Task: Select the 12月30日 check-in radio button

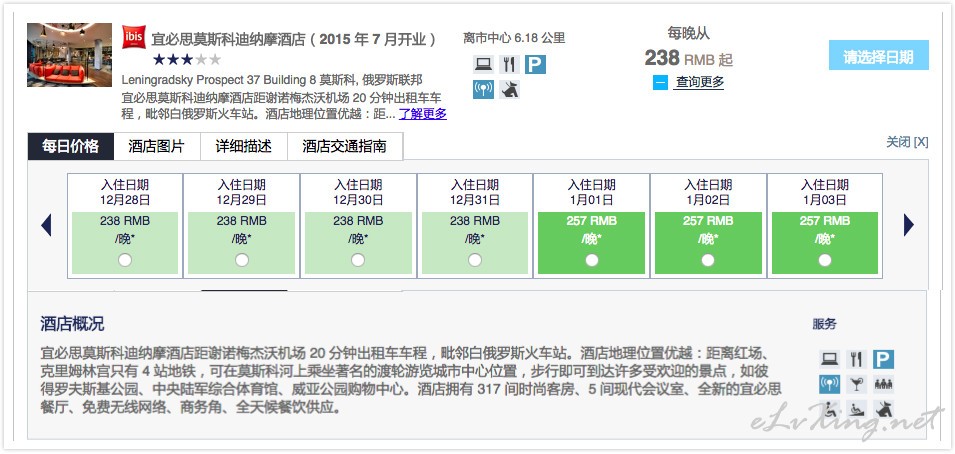Action: click(358, 260)
